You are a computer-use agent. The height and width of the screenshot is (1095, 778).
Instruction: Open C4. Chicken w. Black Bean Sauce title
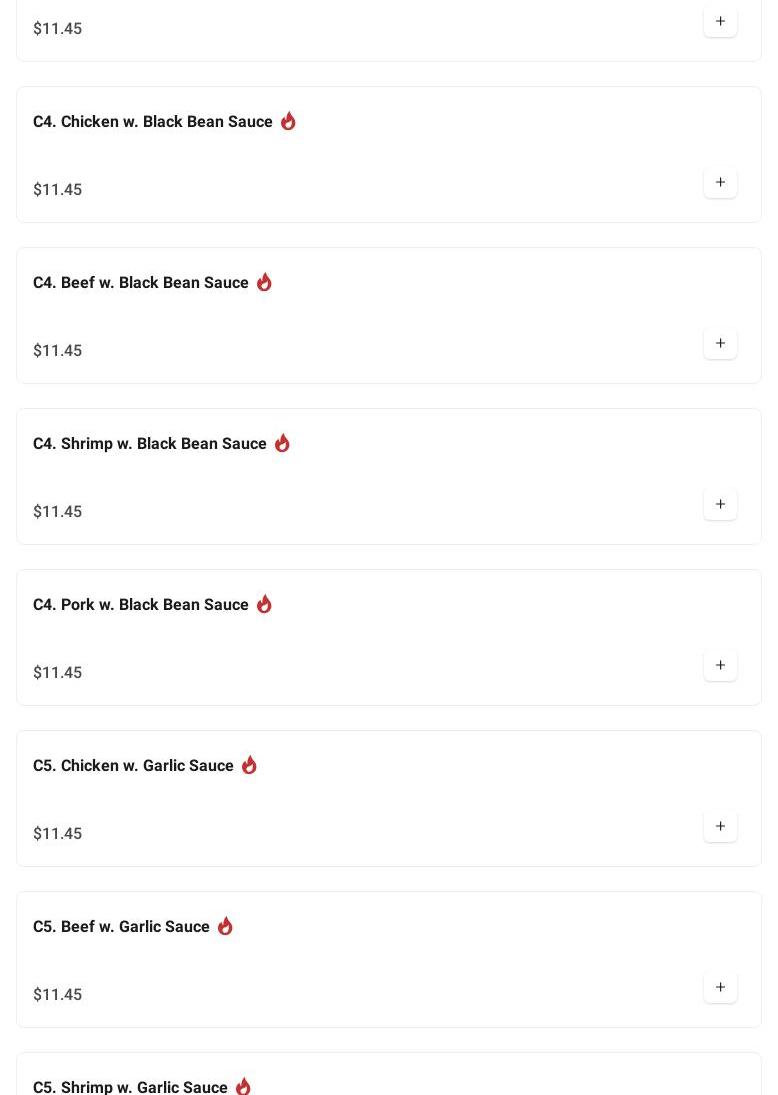point(152,122)
